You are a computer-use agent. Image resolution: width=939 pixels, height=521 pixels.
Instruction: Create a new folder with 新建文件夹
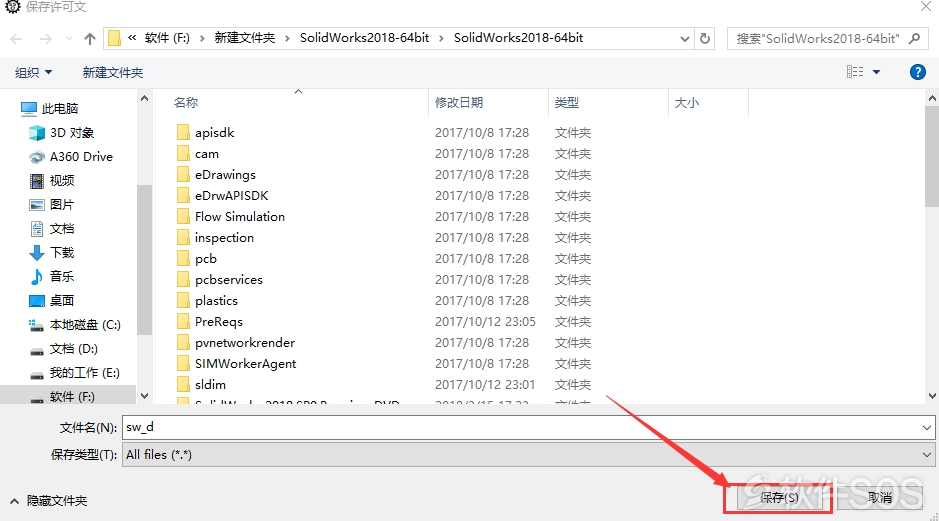[113, 72]
